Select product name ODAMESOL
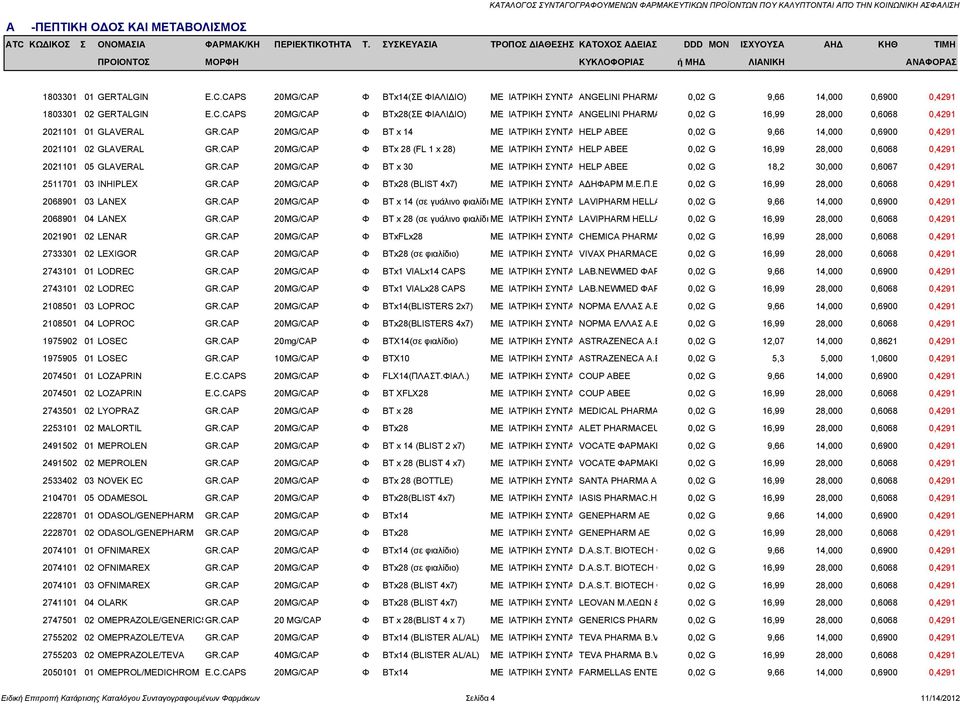 pyautogui.click(x=122, y=498)
